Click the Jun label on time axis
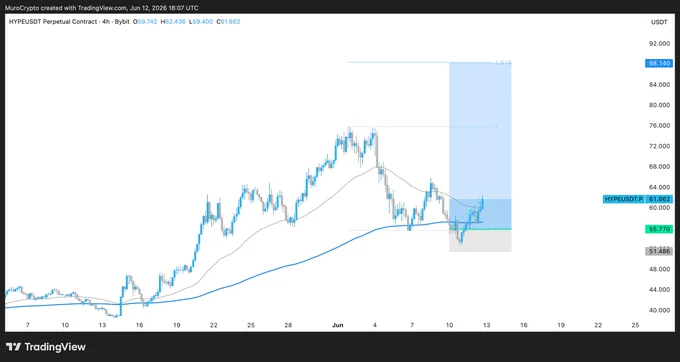 (x=337, y=325)
